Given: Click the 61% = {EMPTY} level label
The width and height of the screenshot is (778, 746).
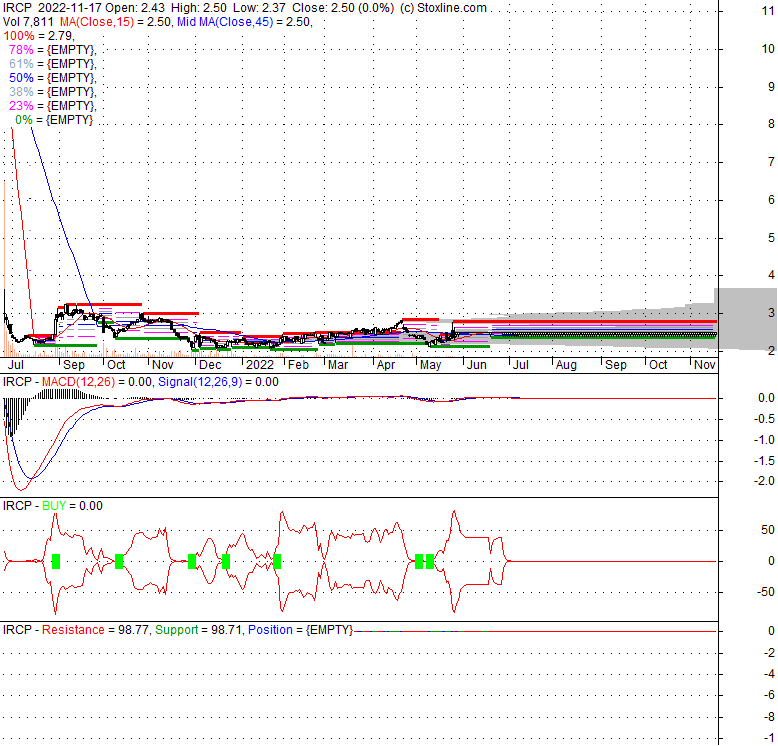Looking at the screenshot, I should (x=53, y=63).
